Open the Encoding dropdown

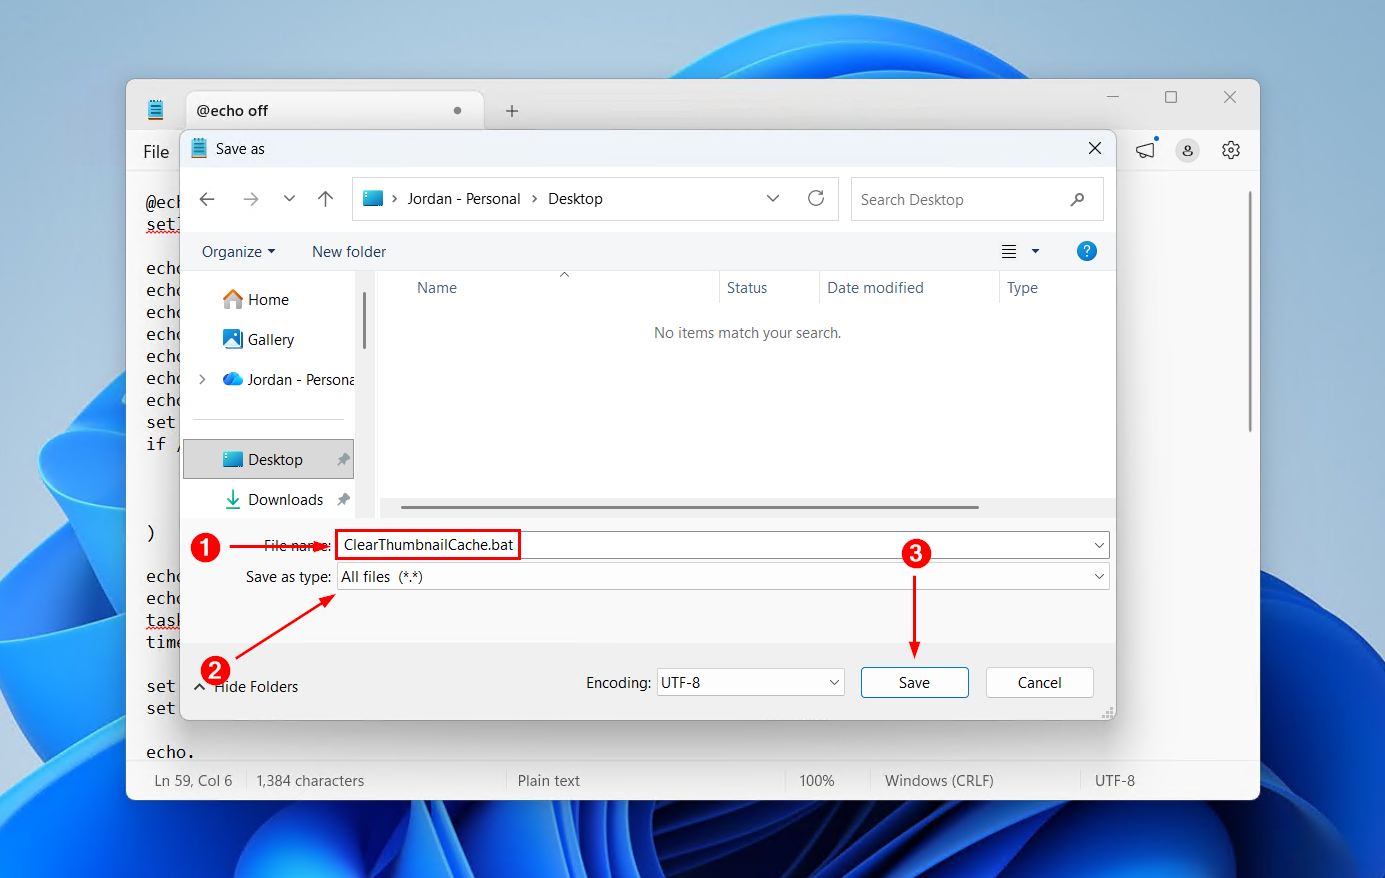click(x=750, y=683)
